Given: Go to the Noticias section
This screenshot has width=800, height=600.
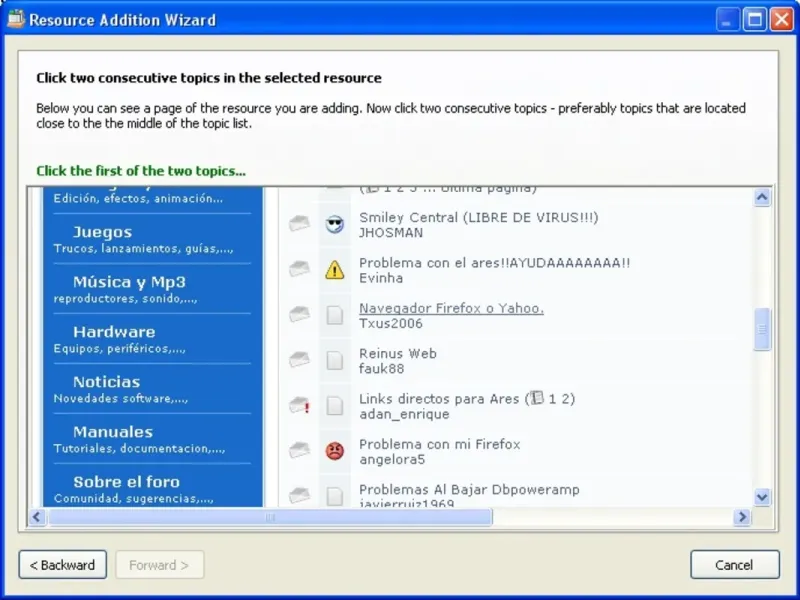Looking at the screenshot, I should point(106,382).
